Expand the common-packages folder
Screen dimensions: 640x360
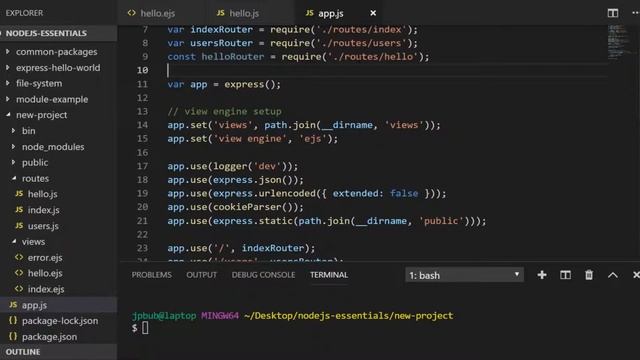pyautogui.click(x=58, y=52)
